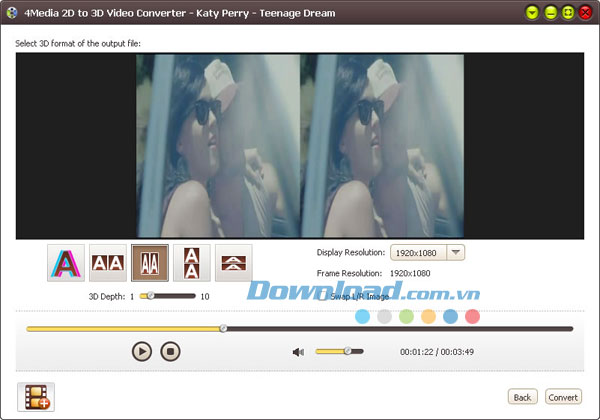Click the app logo in title bar

12,13
